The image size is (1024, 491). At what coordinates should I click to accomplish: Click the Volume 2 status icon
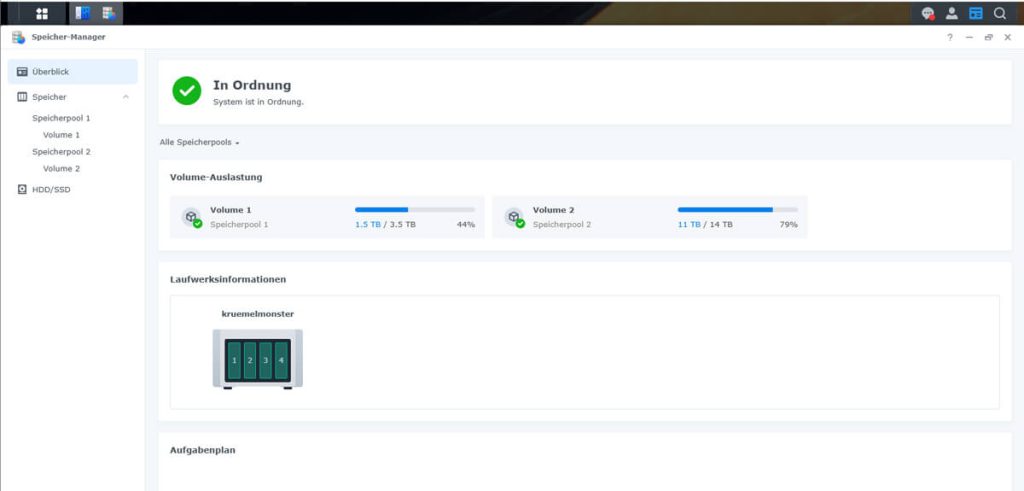(x=513, y=217)
